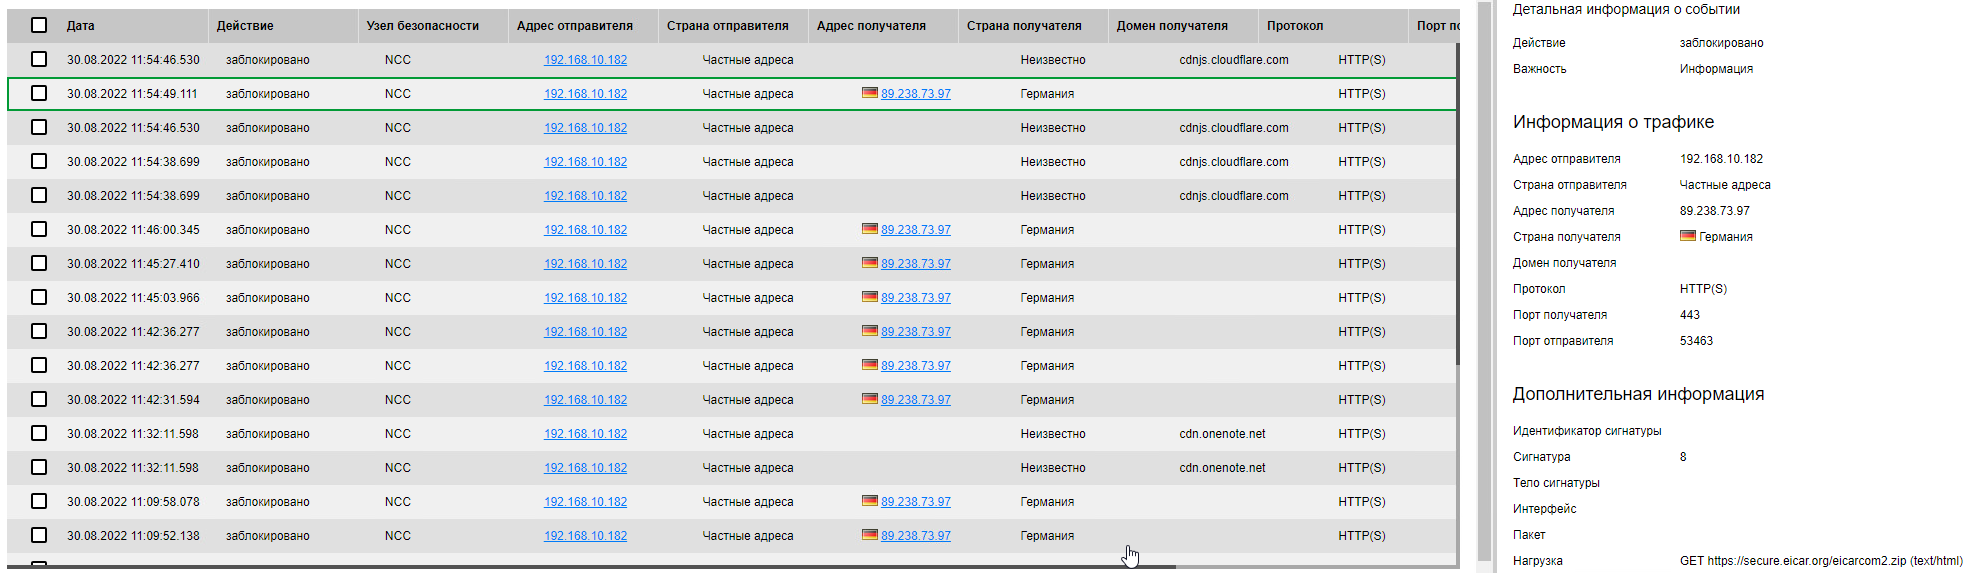Sort by the Домен получателя column

pyautogui.click(x=1172, y=26)
